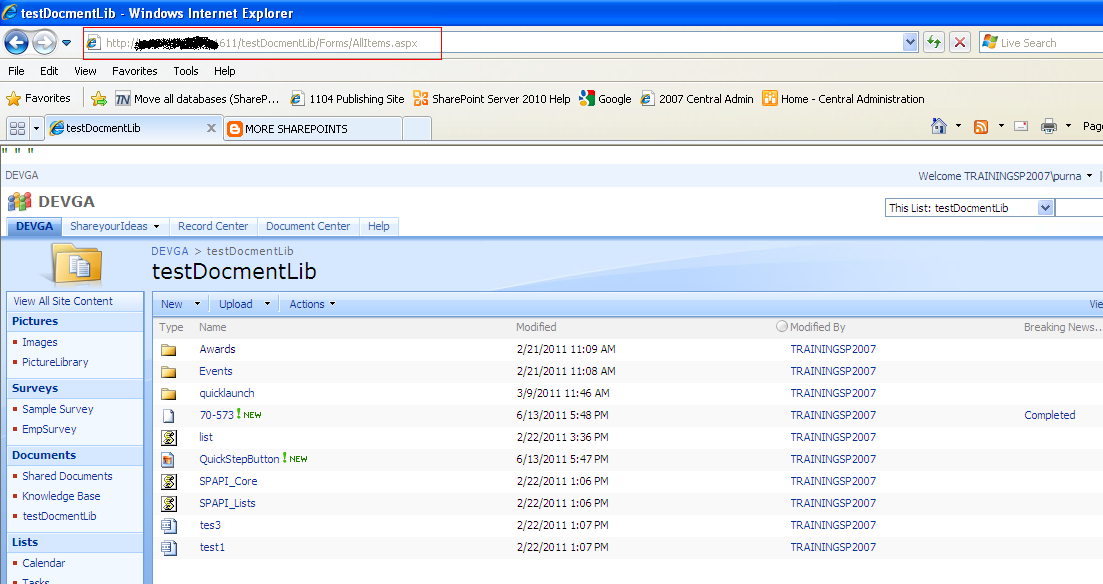This screenshot has width=1103, height=584.
Task: Click the Awards folder icon
Action: click(x=169, y=350)
